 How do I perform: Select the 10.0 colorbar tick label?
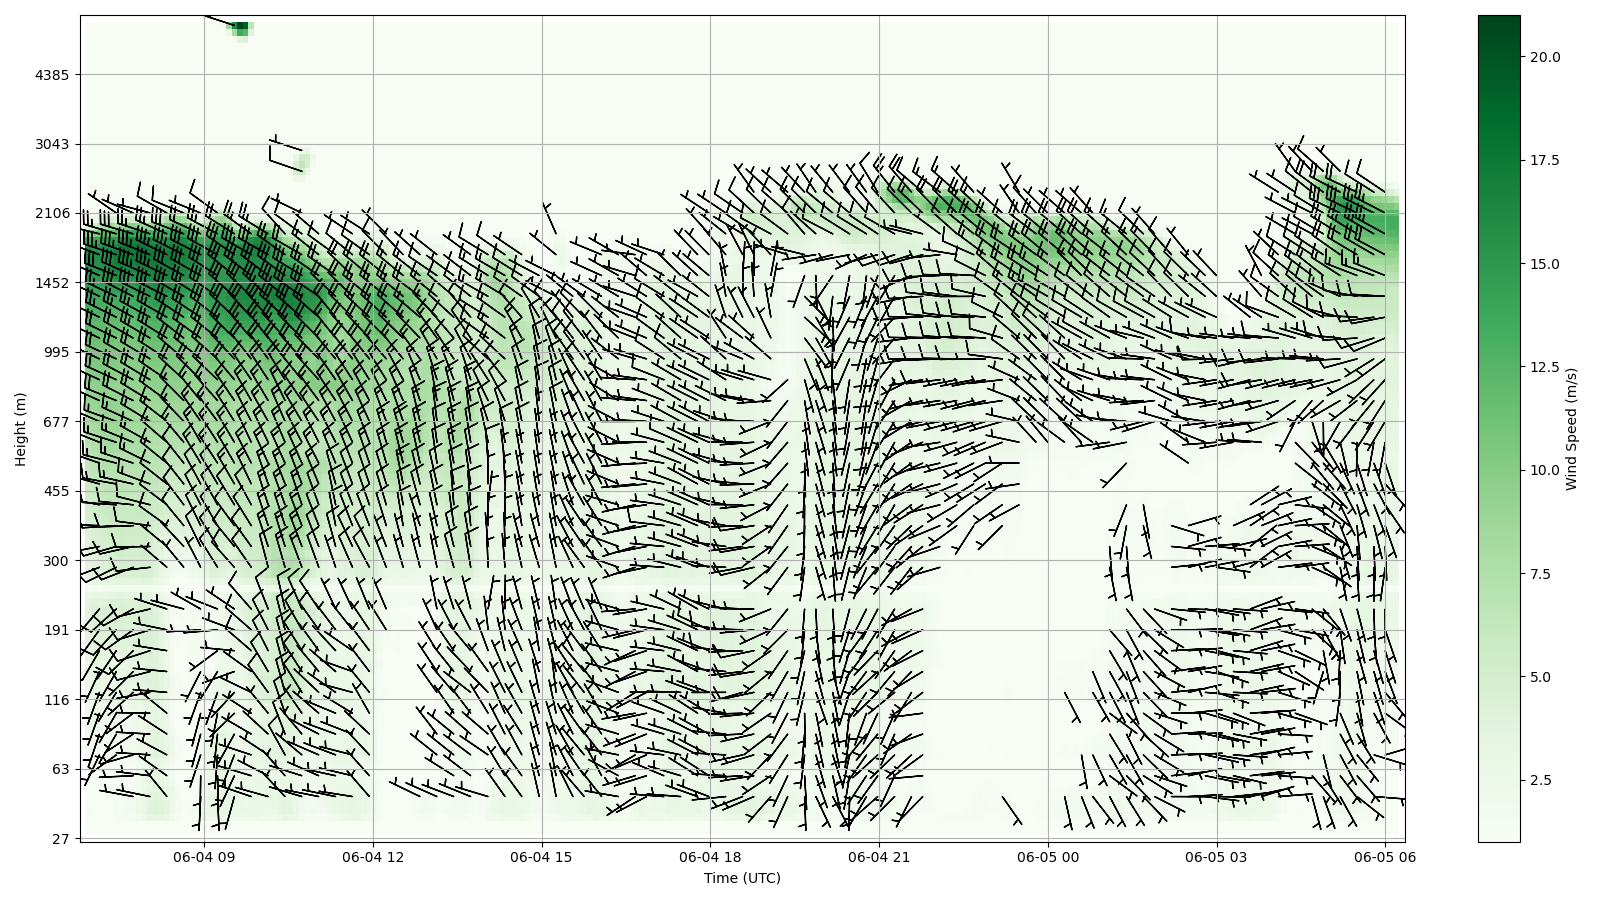[x=1545, y=470]
